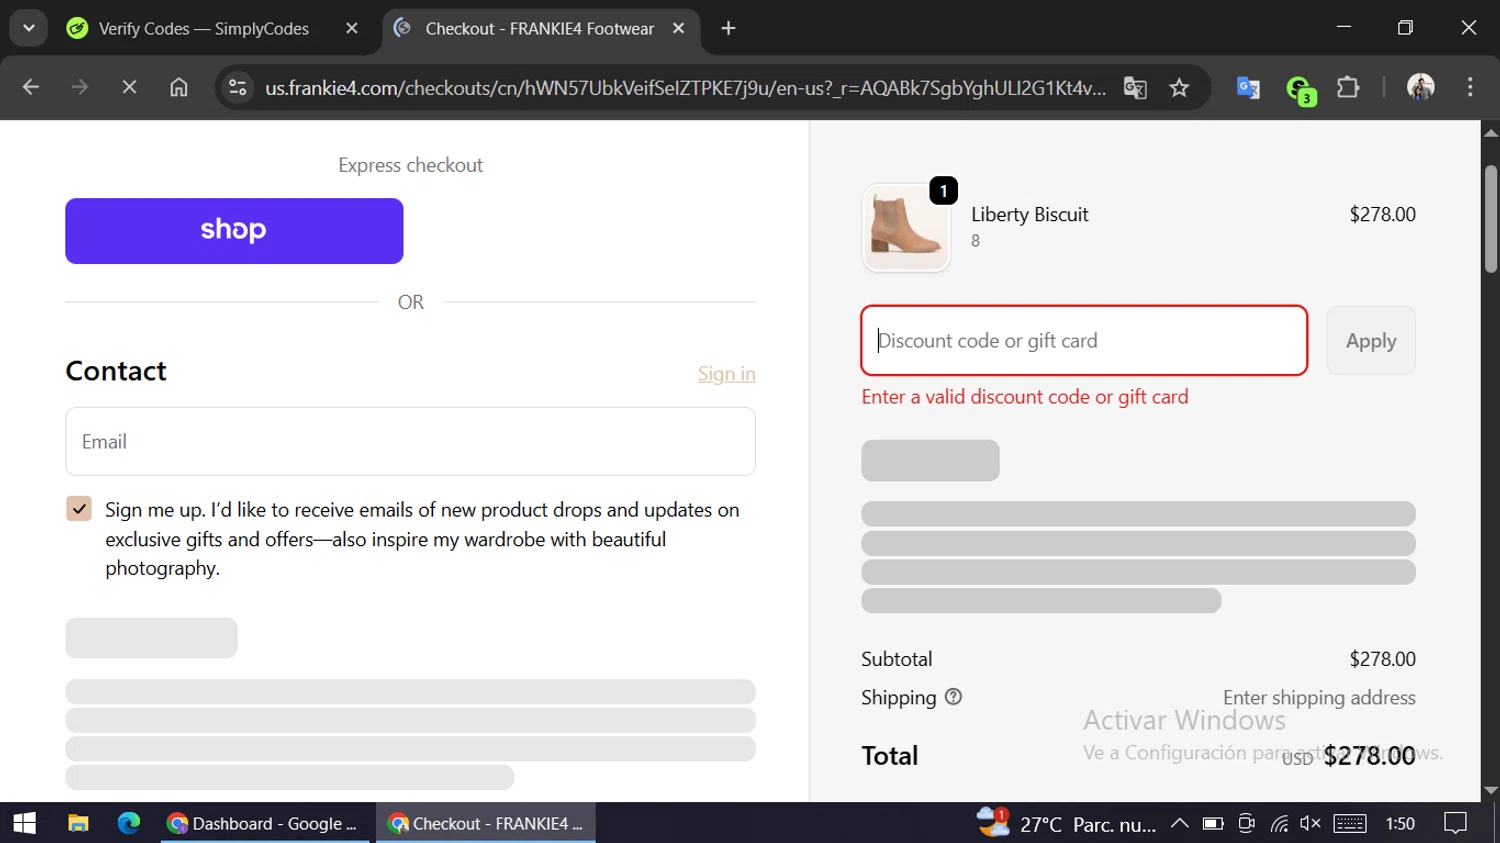The image size is (1500, 843).
Task: Open the notifications action center
Action: (1455, 823)
